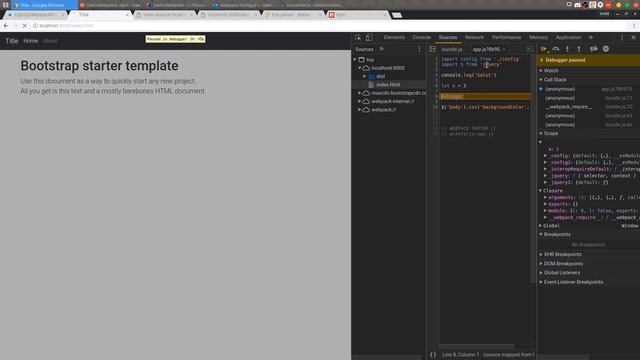The height and width of the screenshot is (360, 640).
Task: Close the DevTools panel
Action: pyautogui.click(x=633, y=38)
